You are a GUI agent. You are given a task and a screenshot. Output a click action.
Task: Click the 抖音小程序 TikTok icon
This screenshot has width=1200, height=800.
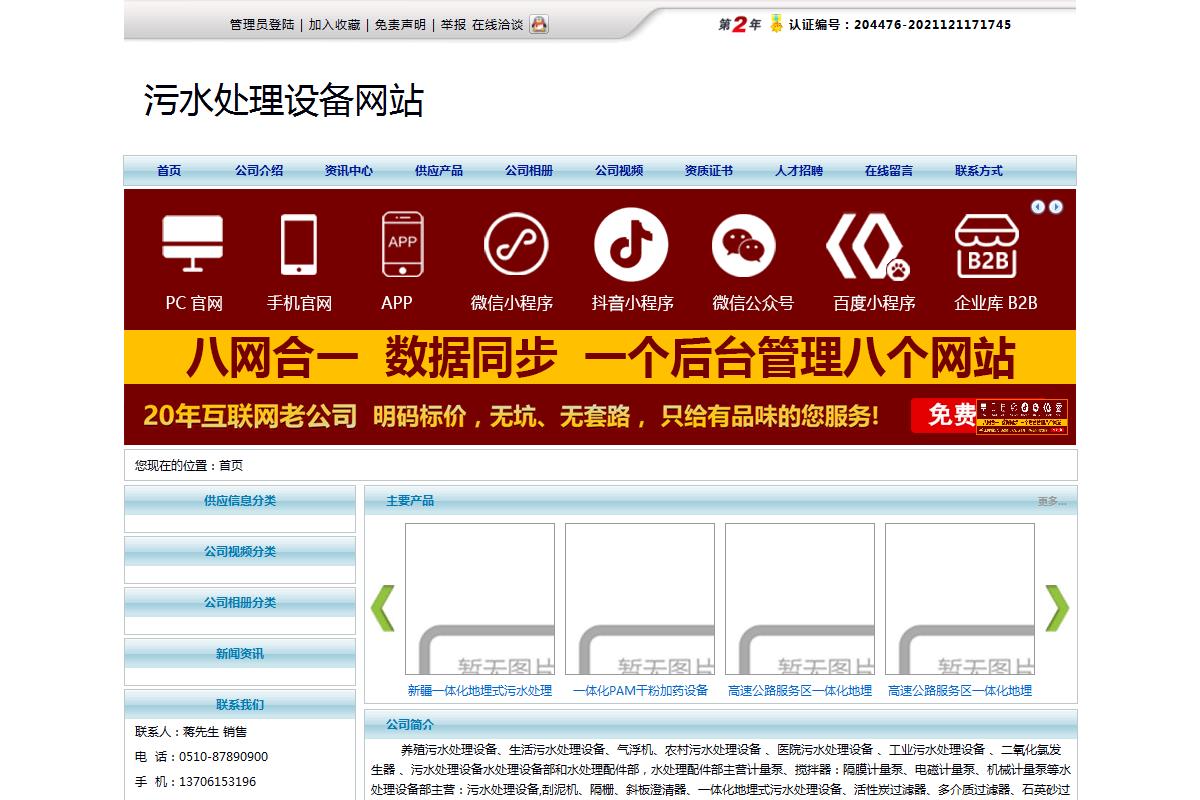tap(631, 244)
